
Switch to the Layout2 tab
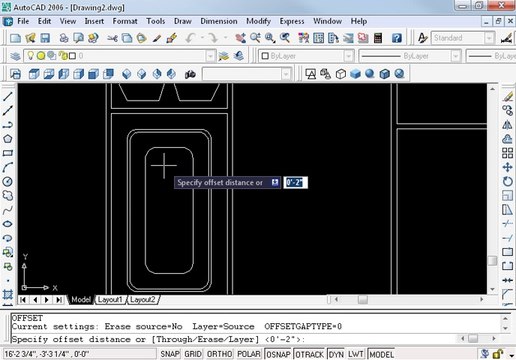[x=143, y=300]
